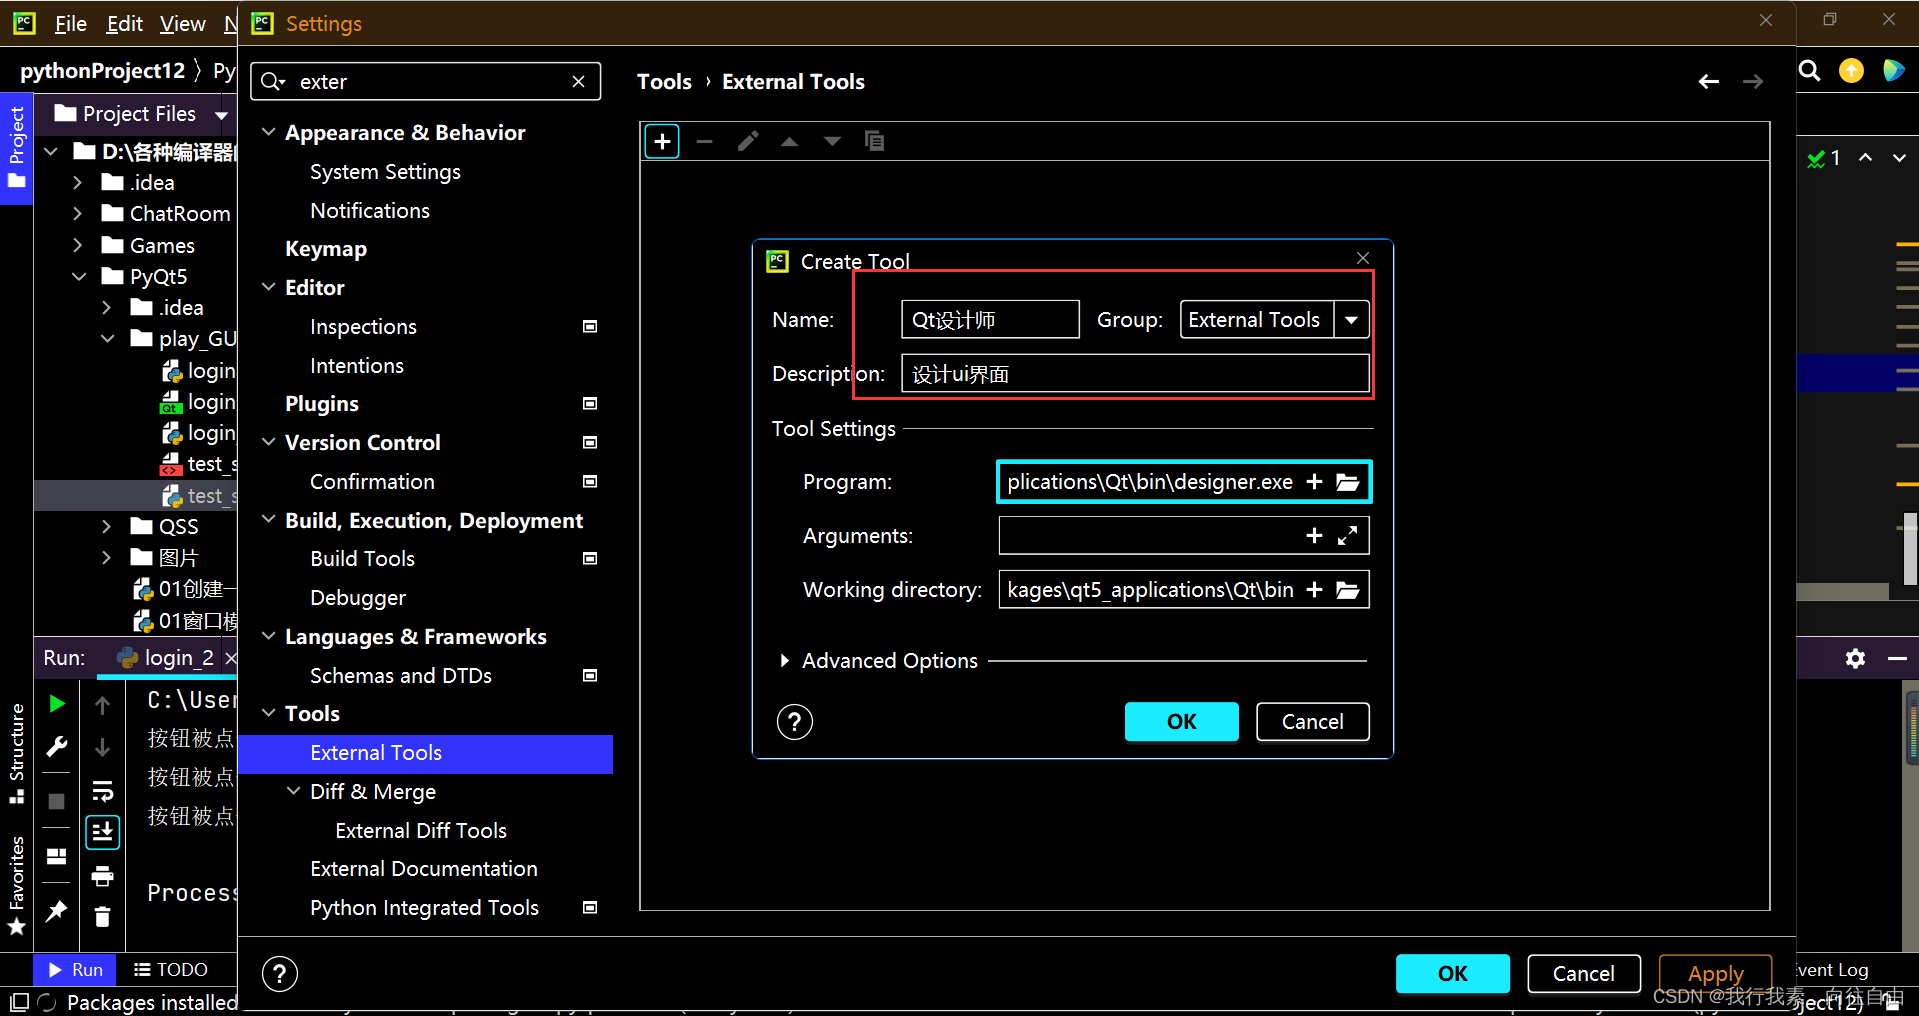The image size is (1919, 1016).
Task: Click the help question mark in Create Tool
Action: [794, 721]
